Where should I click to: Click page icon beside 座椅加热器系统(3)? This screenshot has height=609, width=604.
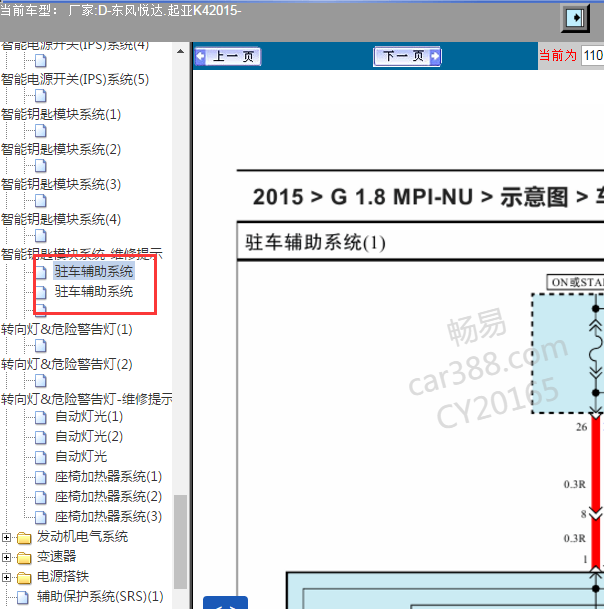[41, 518]
